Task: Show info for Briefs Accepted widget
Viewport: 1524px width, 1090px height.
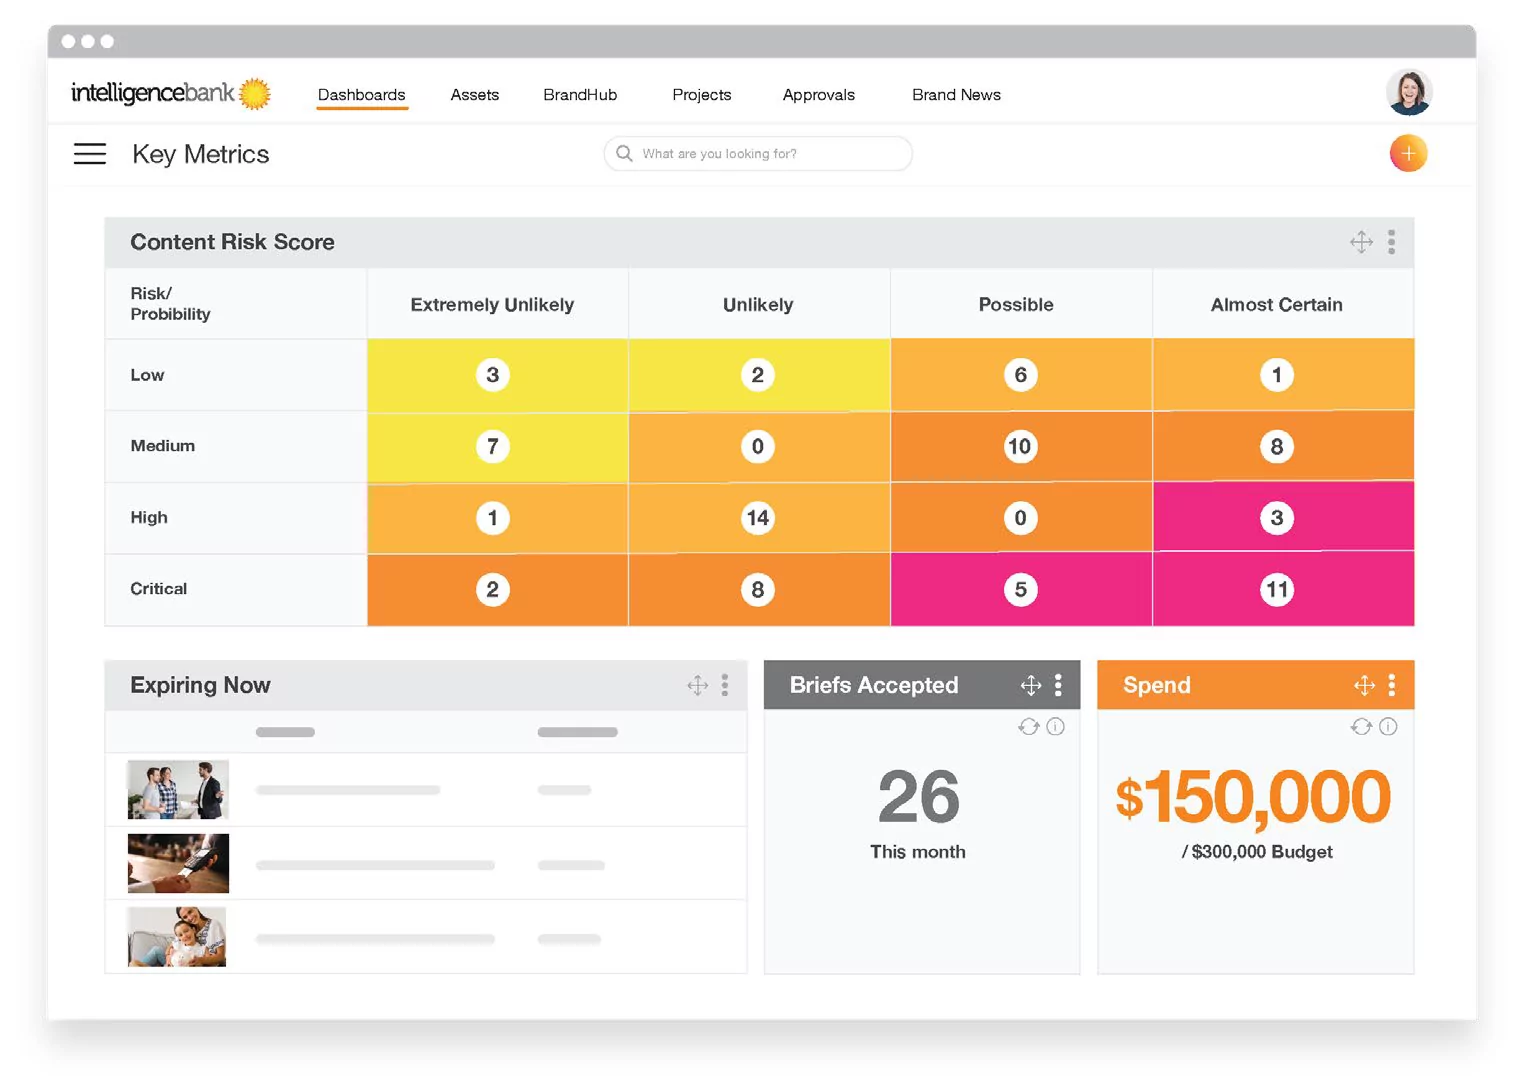Action: 1055,727
